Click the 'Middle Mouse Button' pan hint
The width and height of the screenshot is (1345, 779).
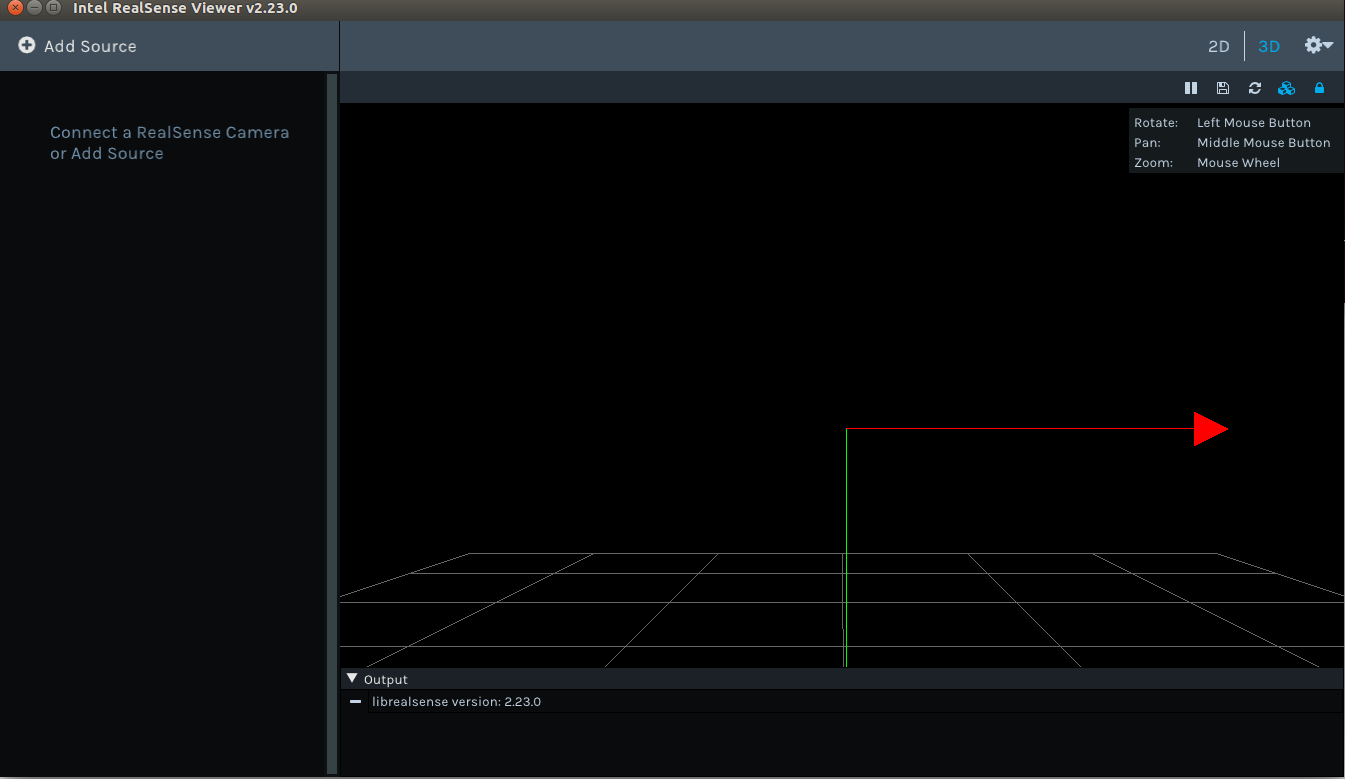(1264, 143)
